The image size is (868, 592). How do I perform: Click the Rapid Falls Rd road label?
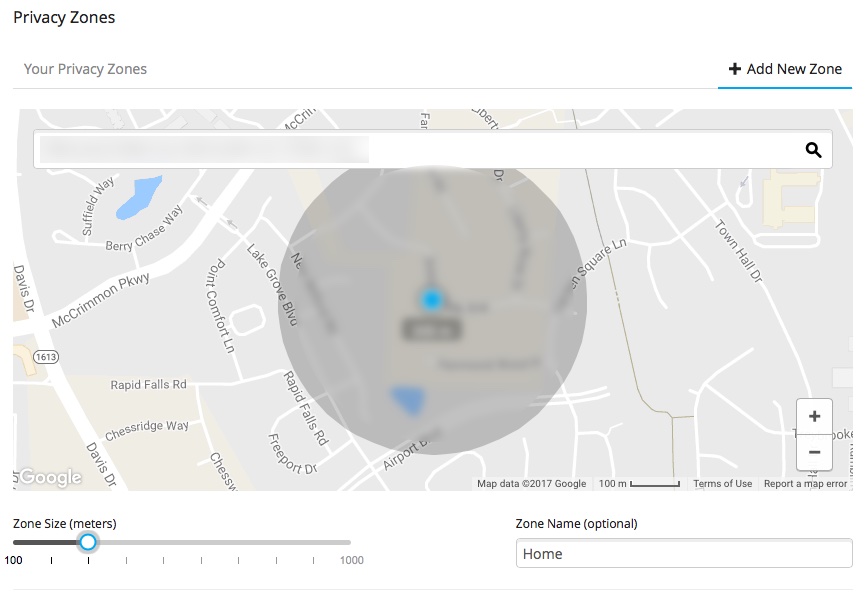pos(149,385)
